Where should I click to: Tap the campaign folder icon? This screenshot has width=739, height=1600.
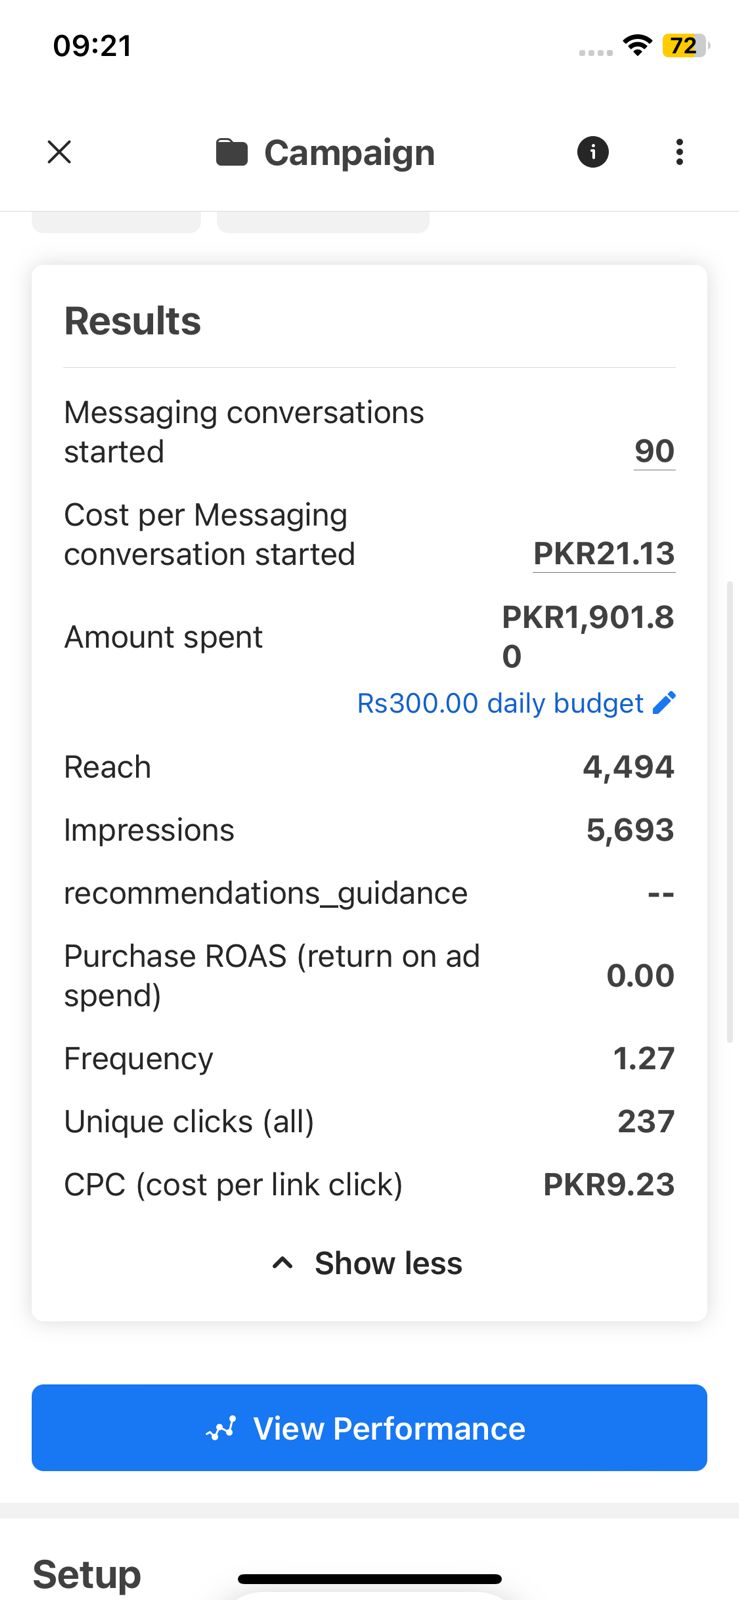(232, 153)
